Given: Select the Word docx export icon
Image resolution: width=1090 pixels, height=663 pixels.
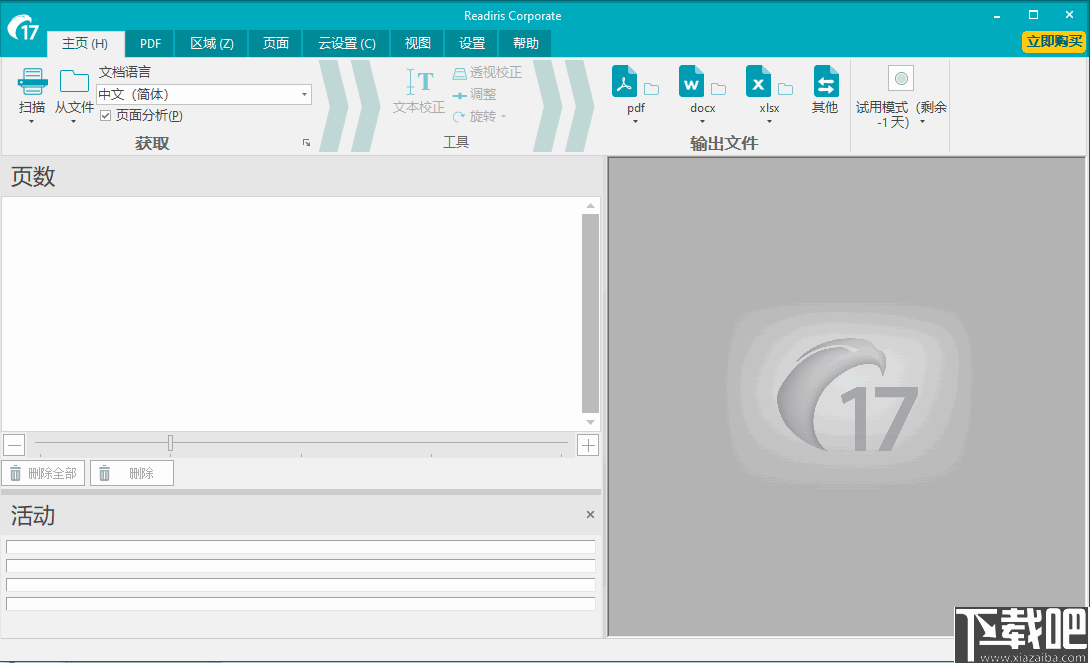Looking at the screenshot, I should coord(691,83).
